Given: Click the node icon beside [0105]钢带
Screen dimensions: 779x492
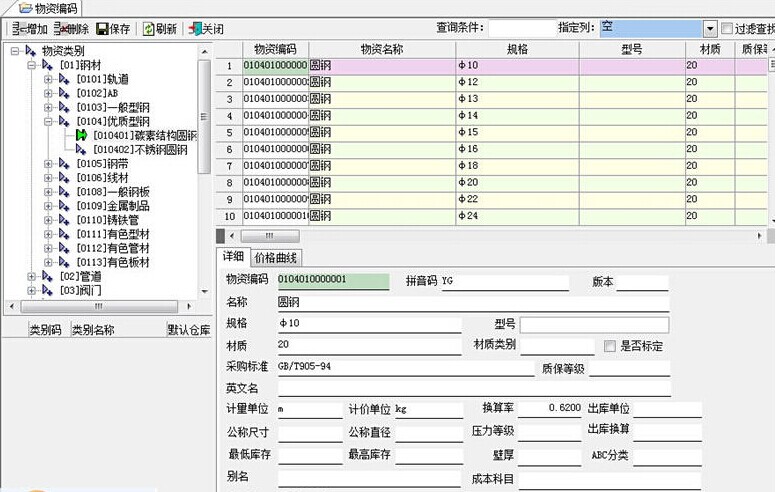Looking at the screenshot, I should (64, 164).
